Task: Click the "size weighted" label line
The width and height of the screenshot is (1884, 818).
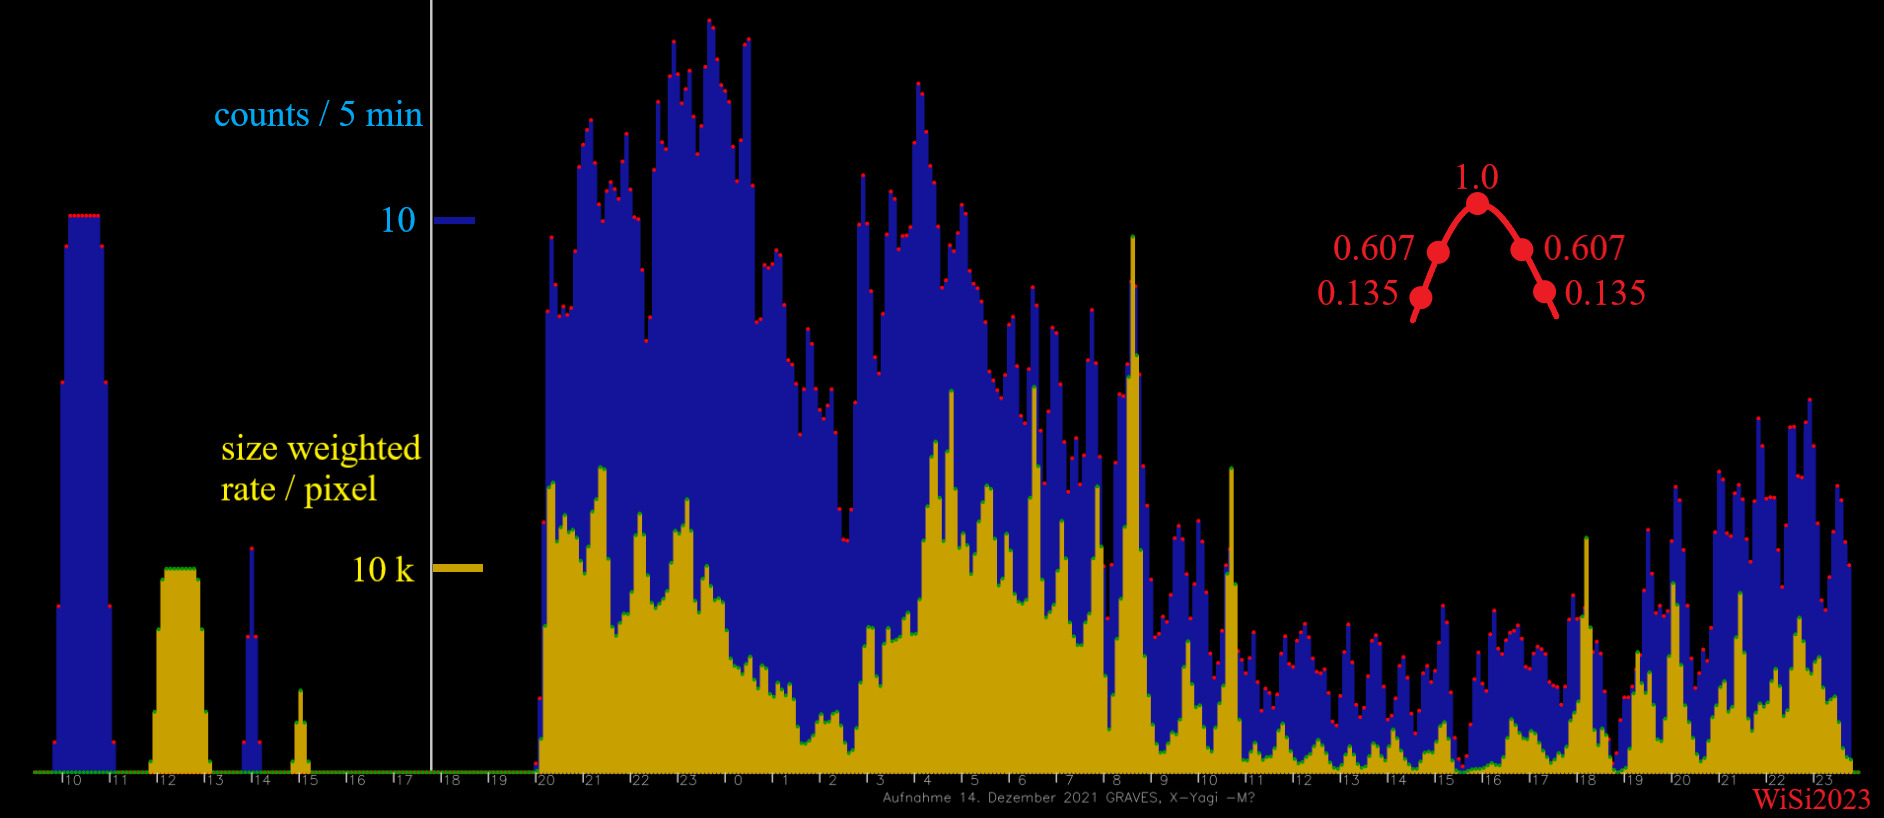Action: point(320,448)
